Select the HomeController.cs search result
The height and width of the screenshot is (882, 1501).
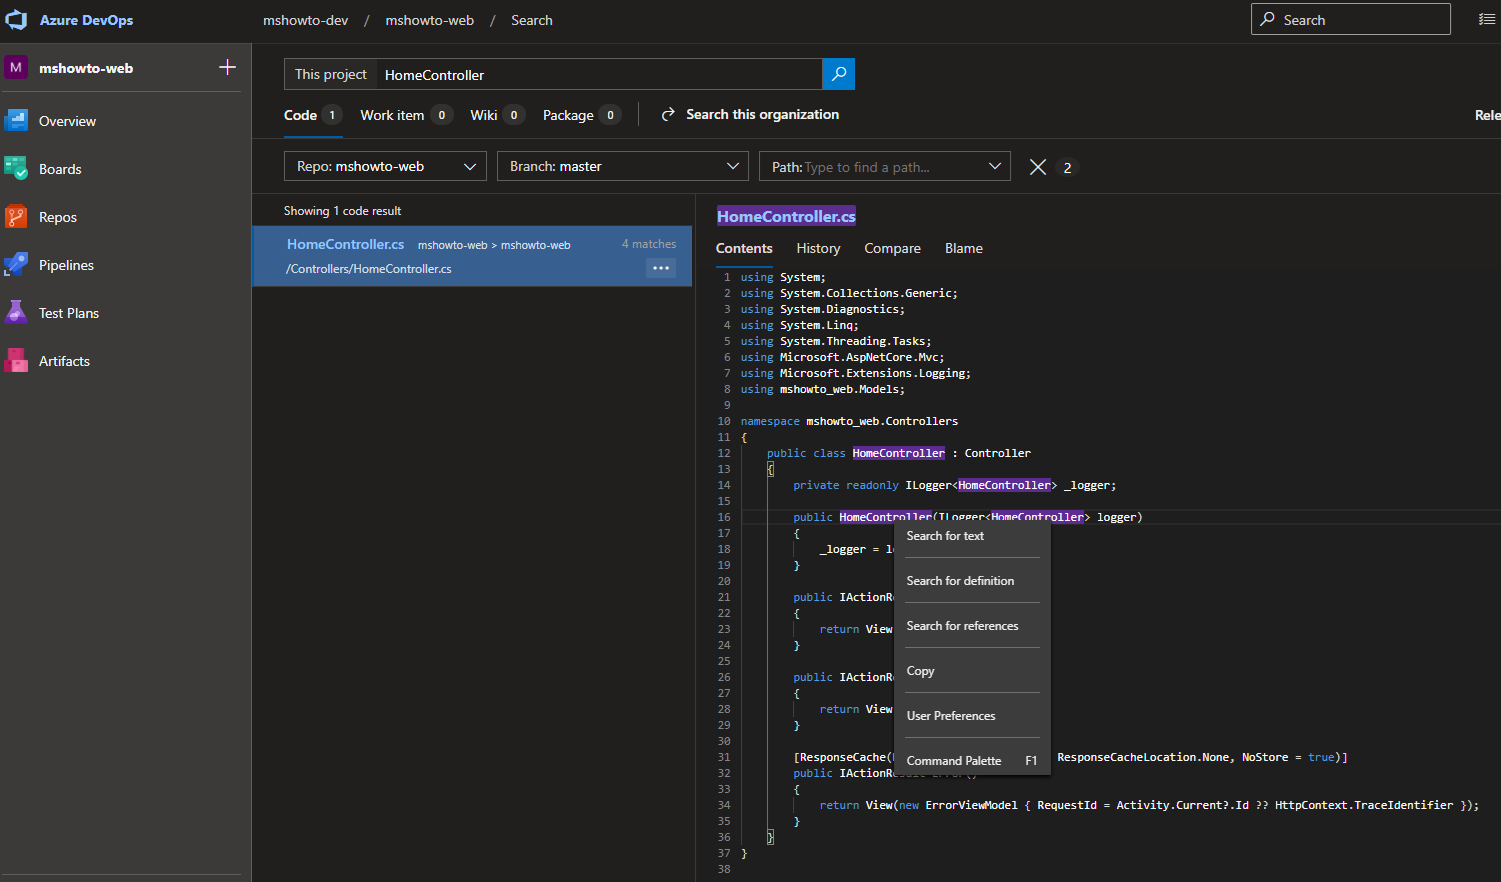pyautogui.click(x=472, y=256)
